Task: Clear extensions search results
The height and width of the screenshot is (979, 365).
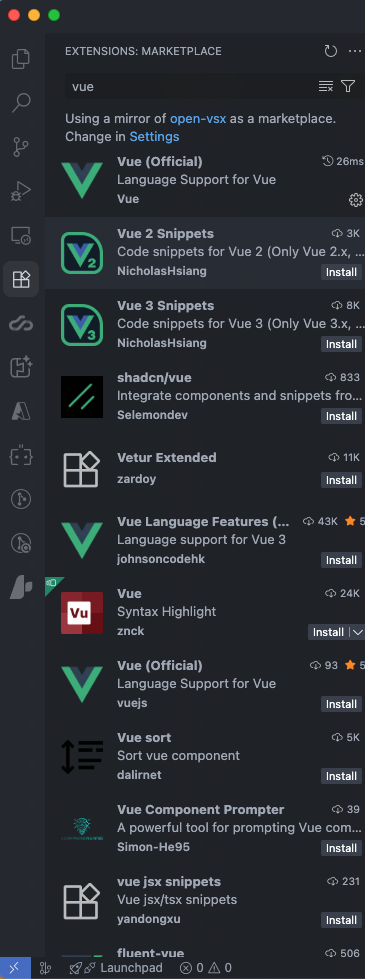Action: [326, 86]
